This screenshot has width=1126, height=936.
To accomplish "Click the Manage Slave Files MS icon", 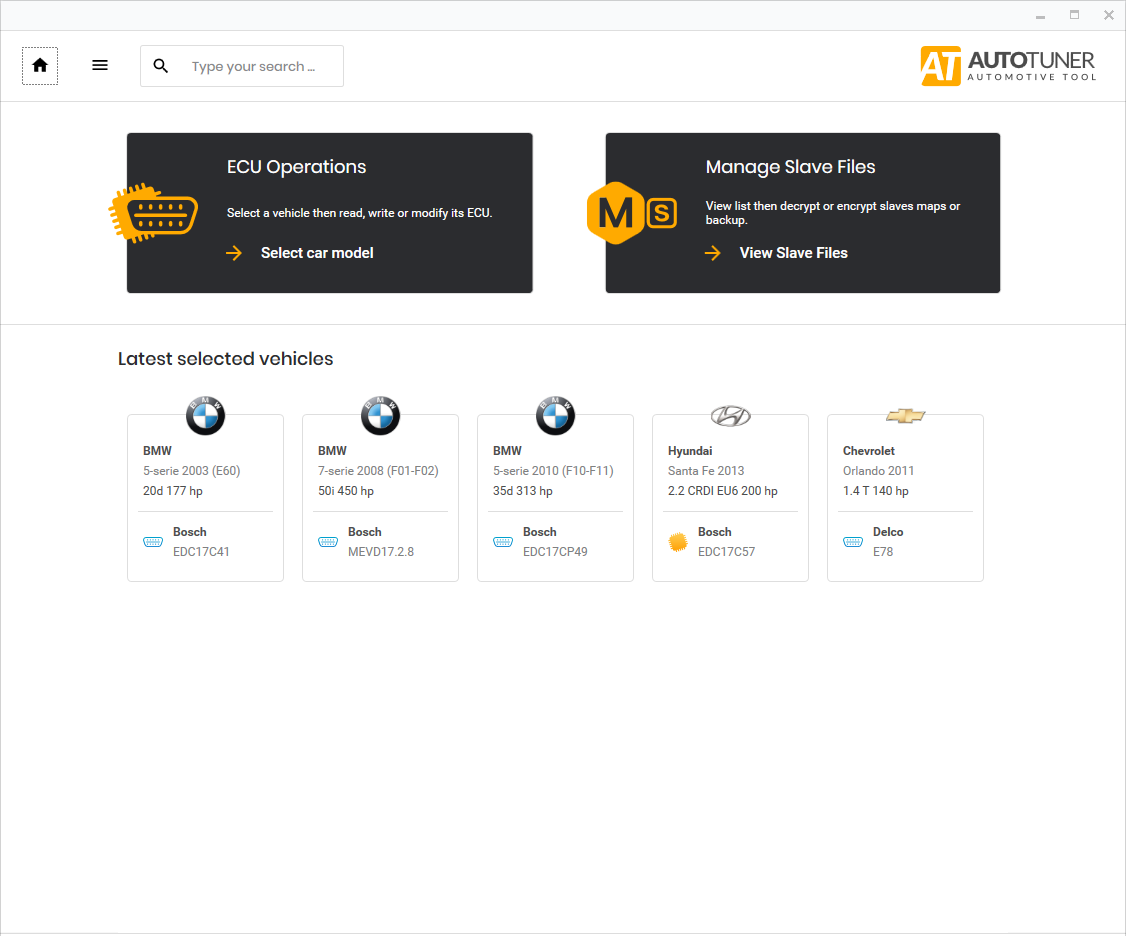I will [632, 213].
